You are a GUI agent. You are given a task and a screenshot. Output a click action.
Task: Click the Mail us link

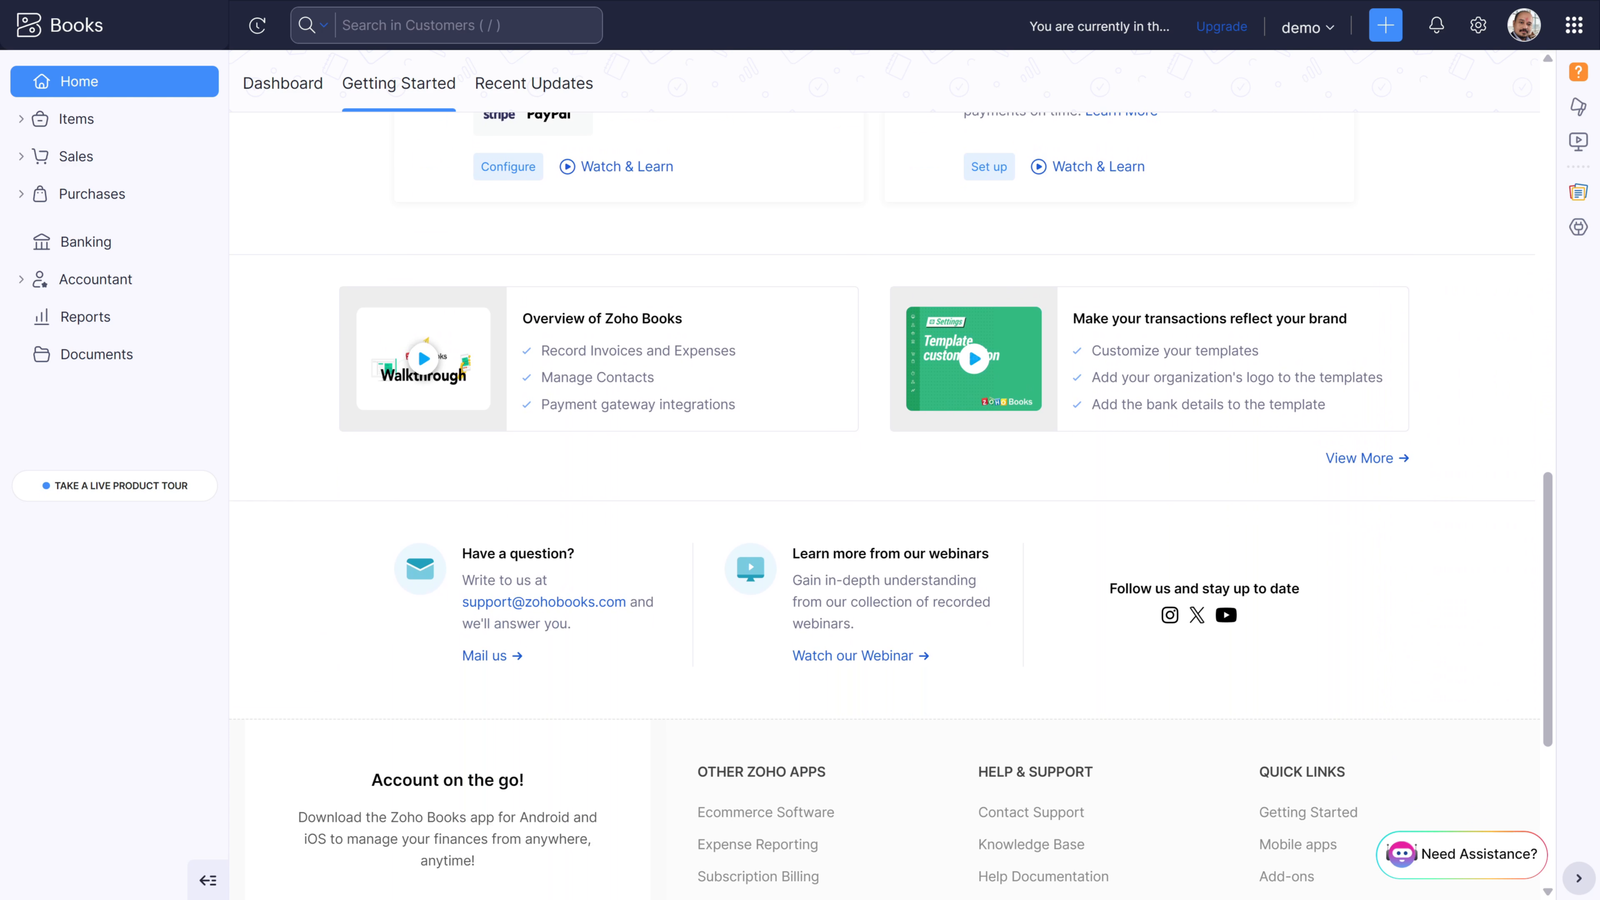492,656
